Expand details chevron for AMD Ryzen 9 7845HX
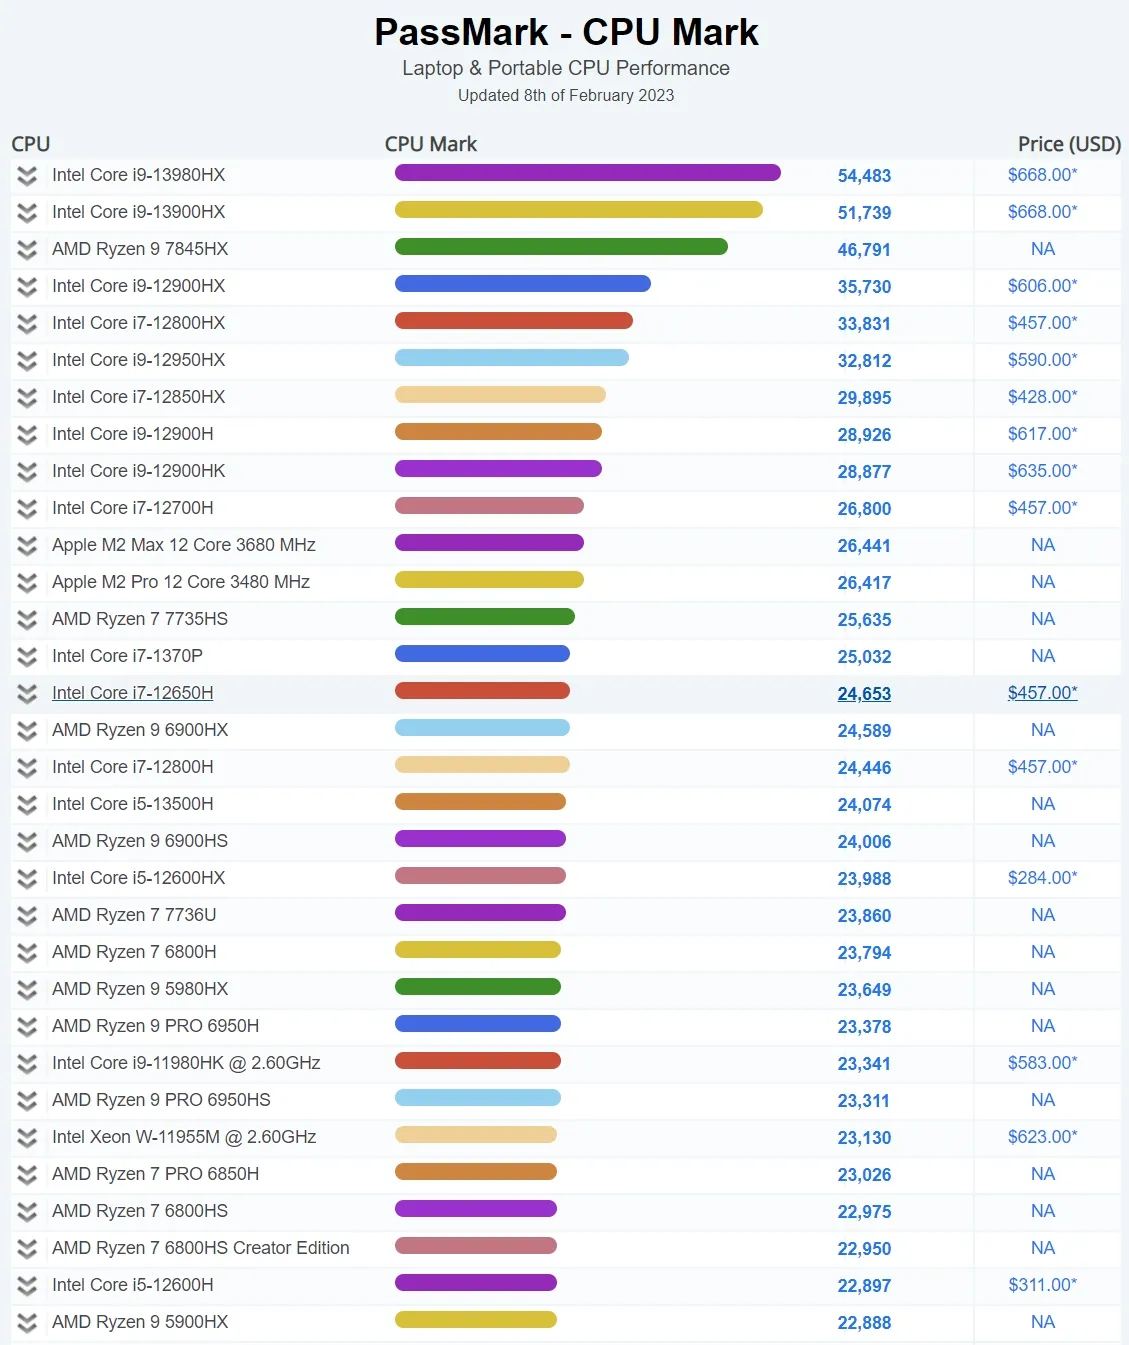The height and width of the screenshot is (1345, 1129). click(27, 250)
